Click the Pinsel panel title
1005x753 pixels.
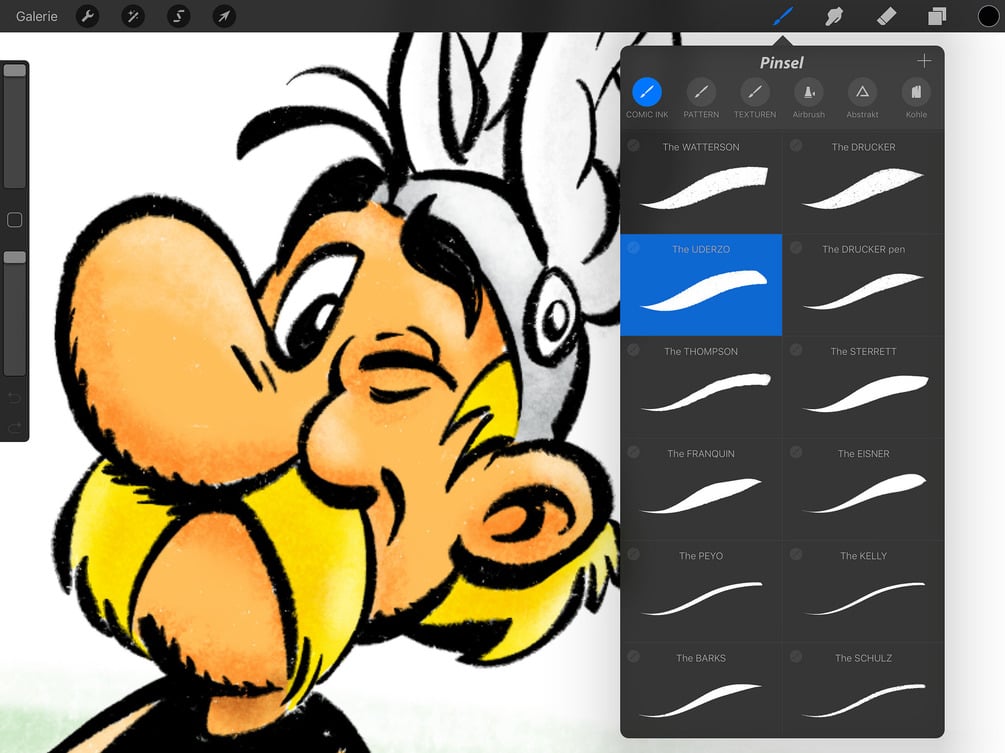[781, 63]
